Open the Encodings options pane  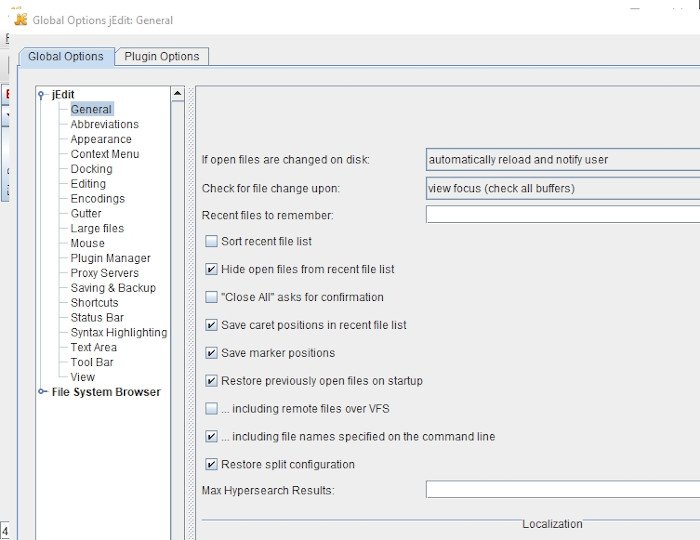(x=98, y=199)
